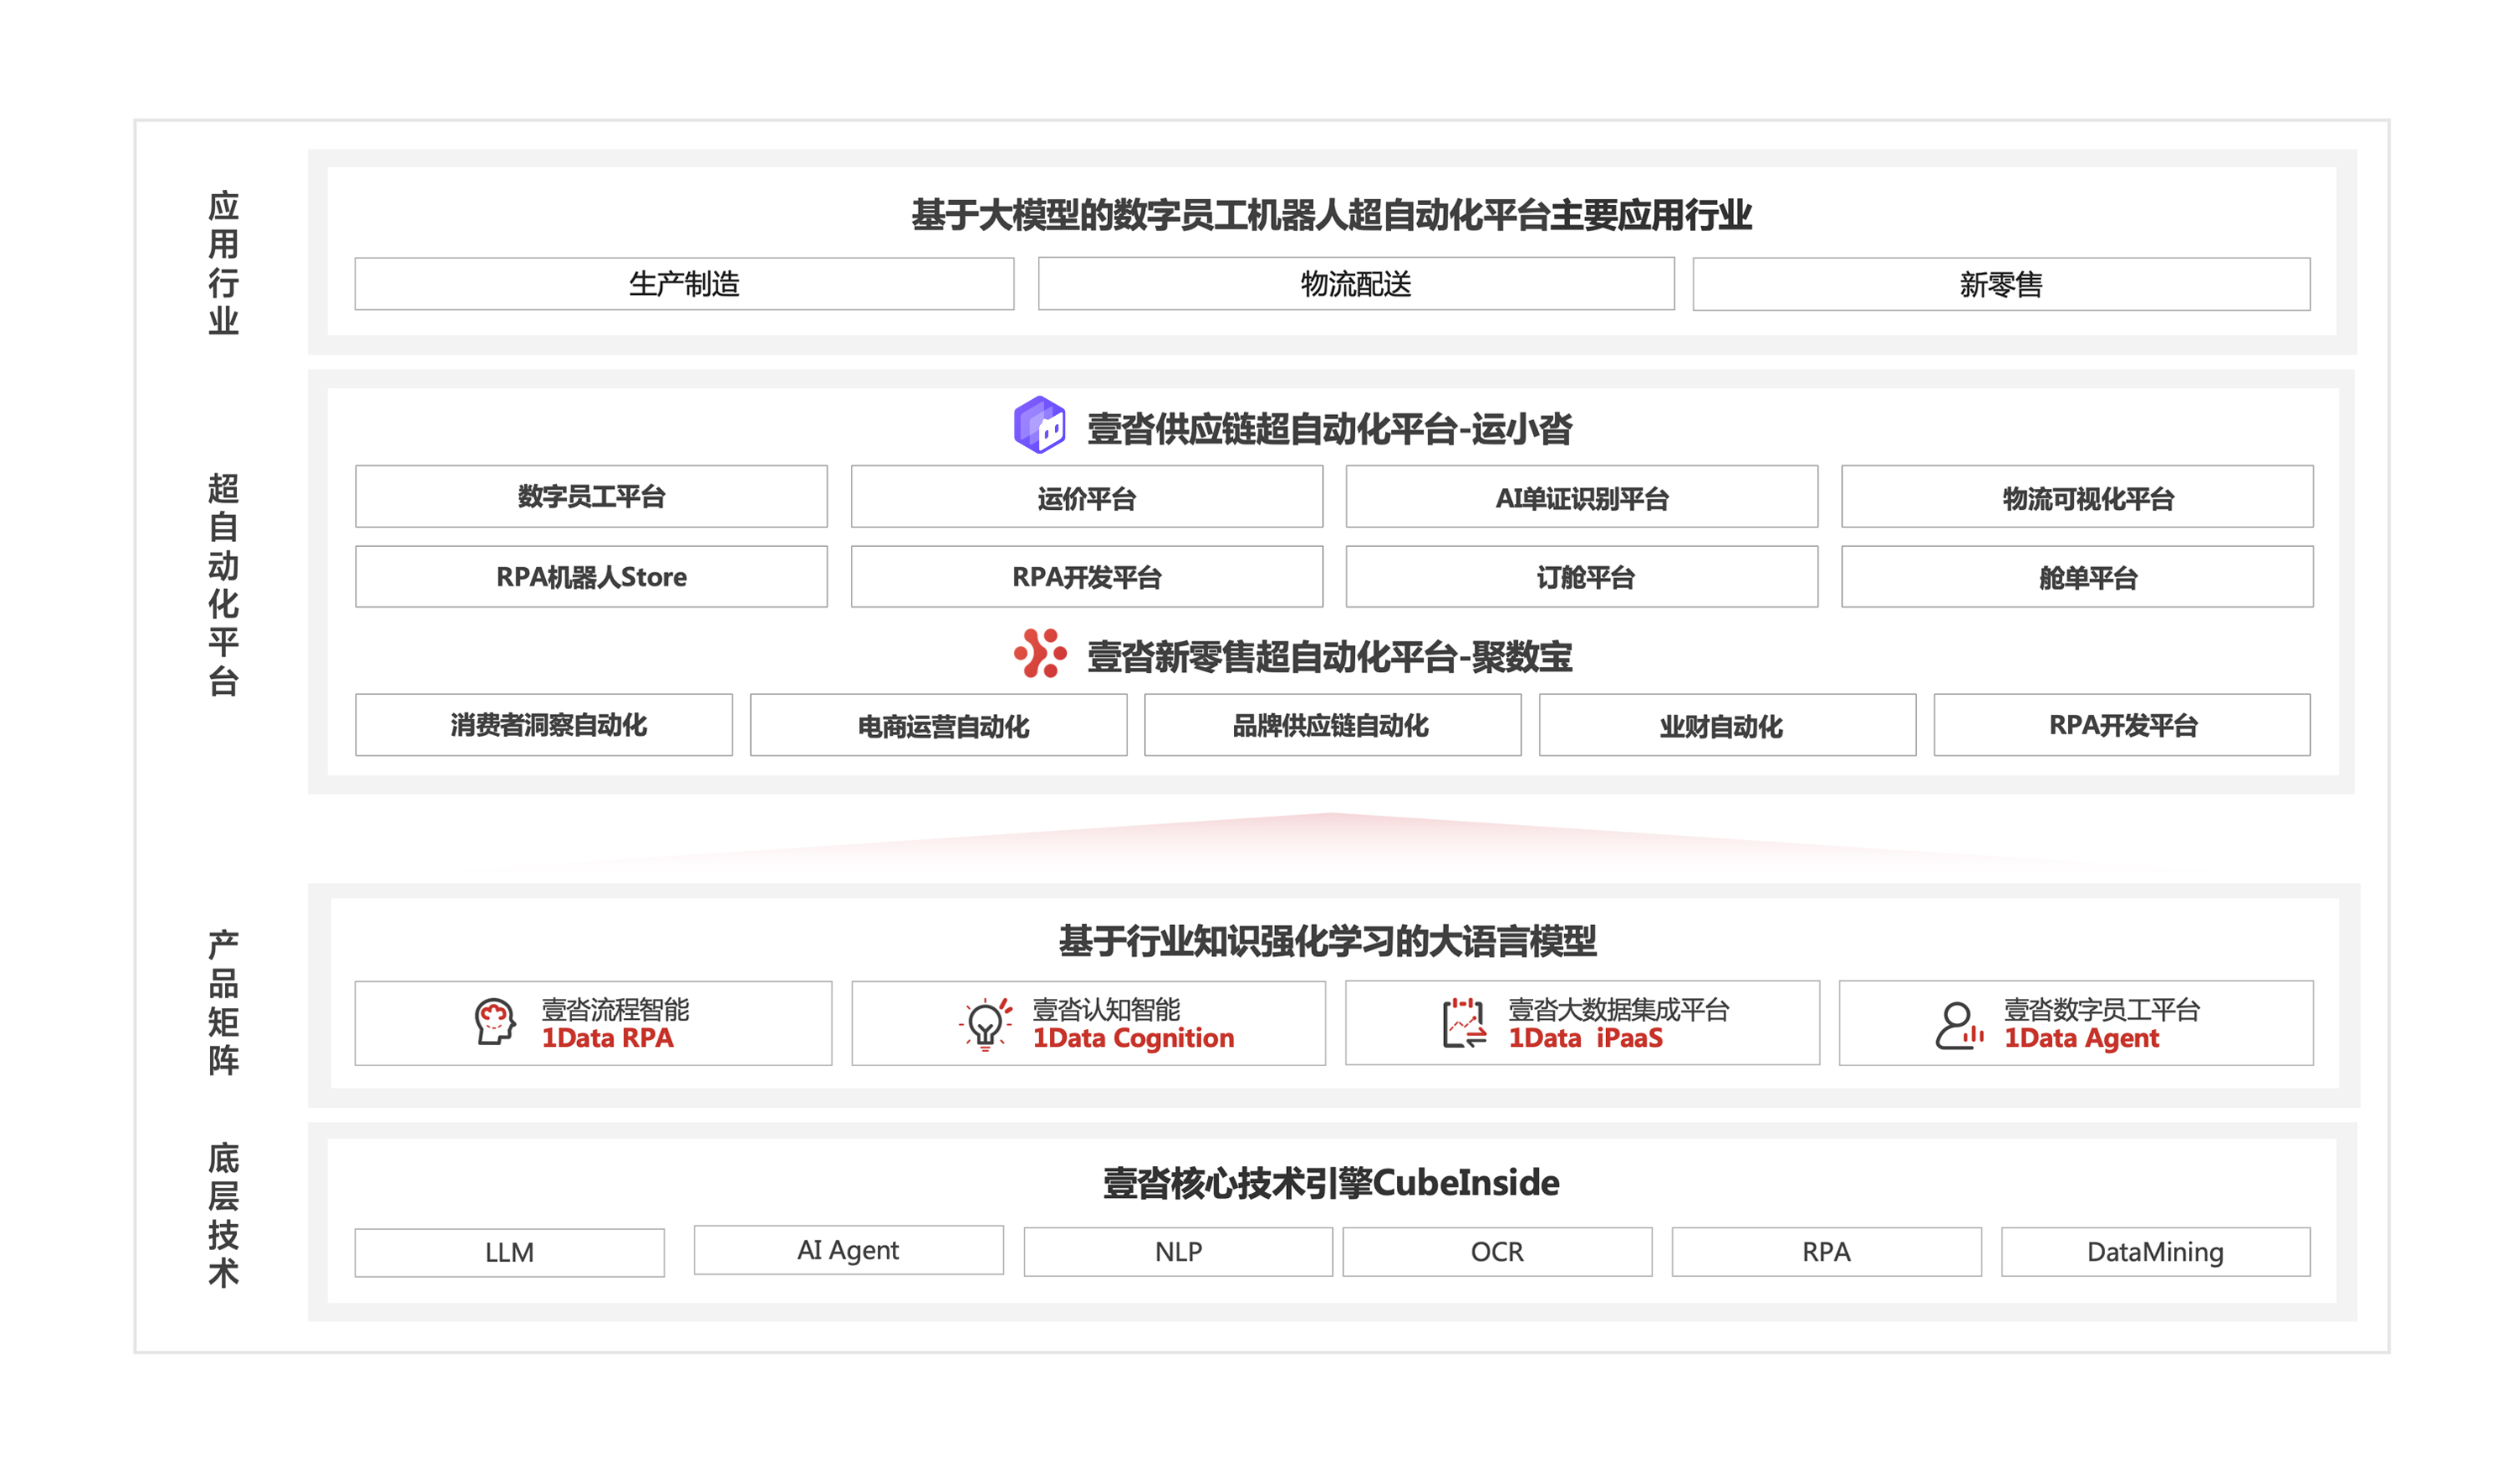Viewport: 2520px width, 1466px height.
Task: Select the 物流配送 industry box
Action: [x=1355, y=284]
